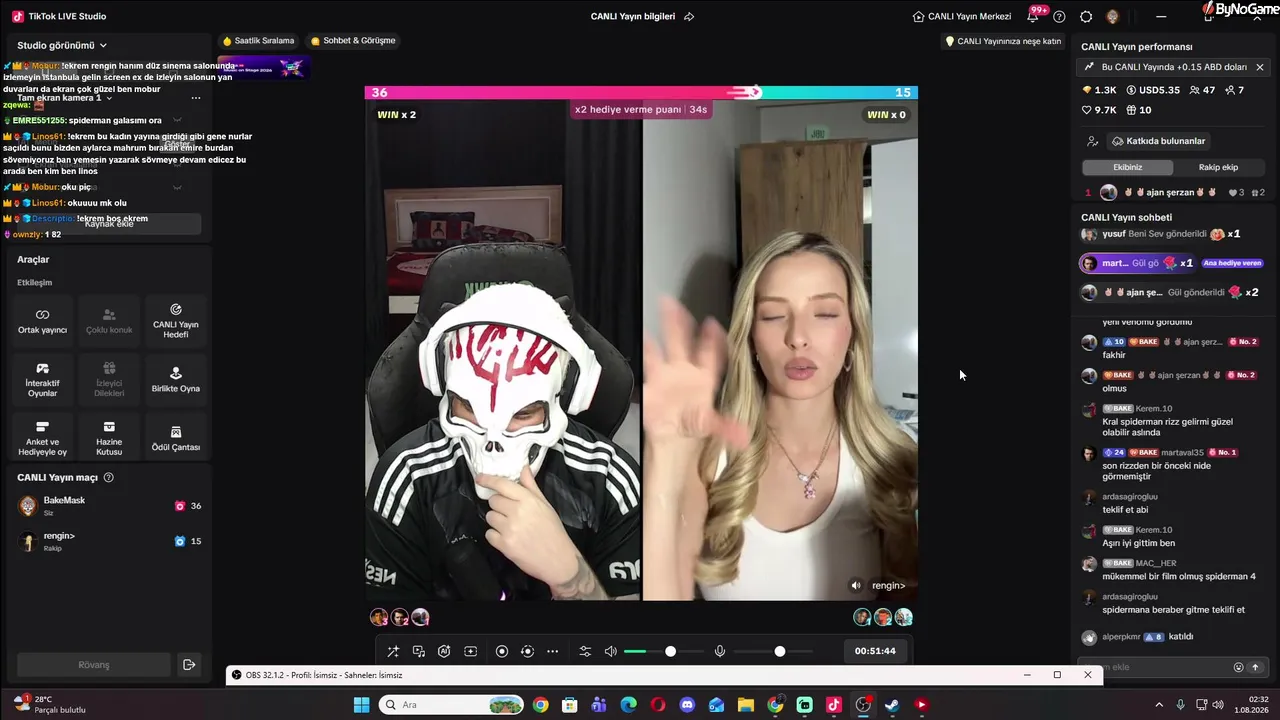Click the exit match icon beside Rövanş
The height and width of the screenshot is (720, 1280).
[188, 665]
